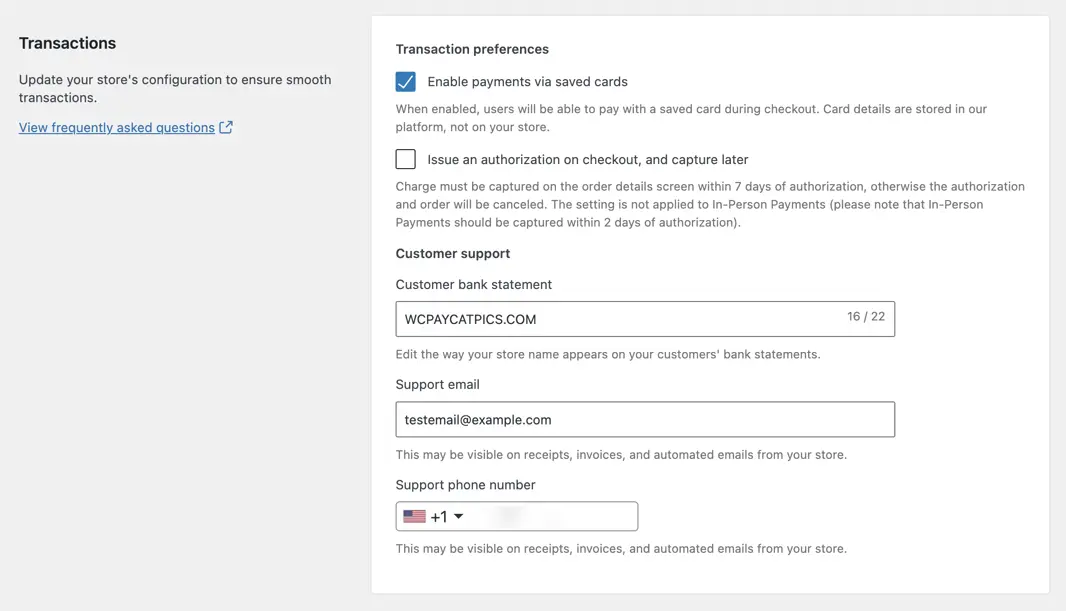The image size is (1066, 611).
Task: Select the +1 country code text
Action: 438,517
